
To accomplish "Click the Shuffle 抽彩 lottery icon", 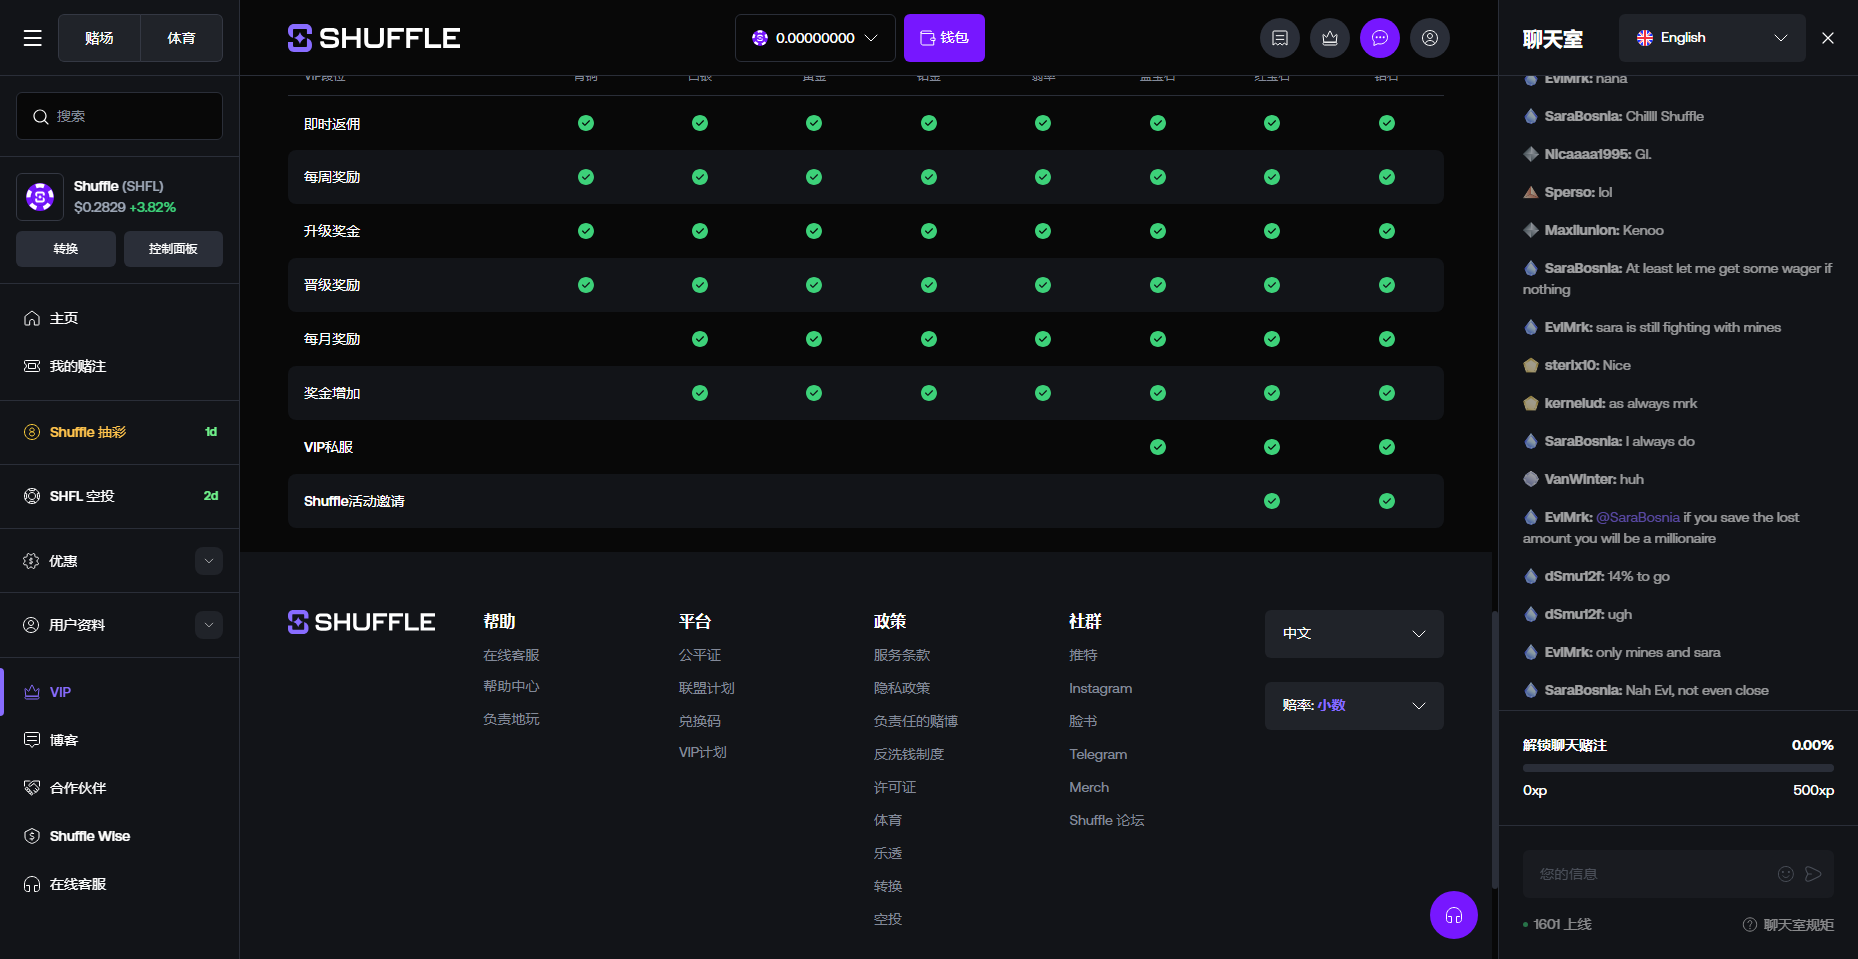I will click(x=32, y=432).
